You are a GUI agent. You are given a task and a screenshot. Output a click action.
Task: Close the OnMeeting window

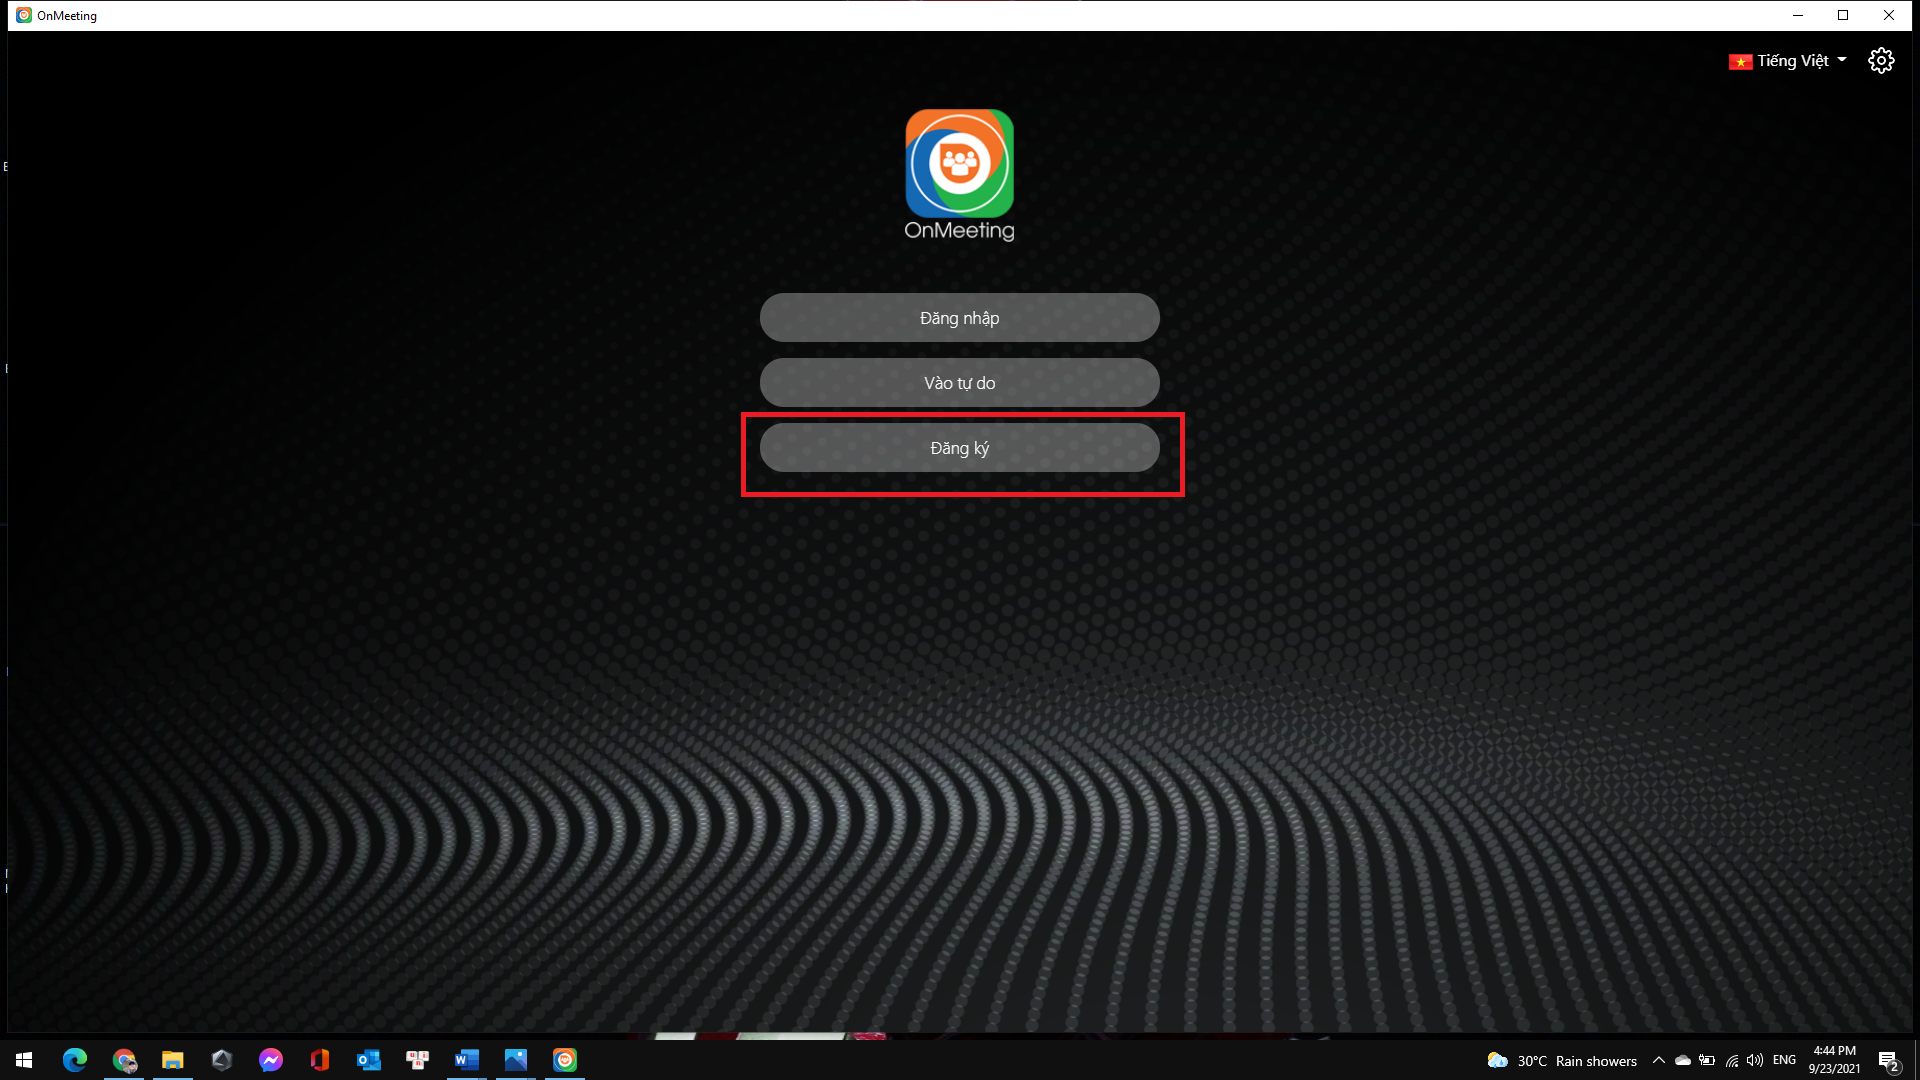[1889, 15]
